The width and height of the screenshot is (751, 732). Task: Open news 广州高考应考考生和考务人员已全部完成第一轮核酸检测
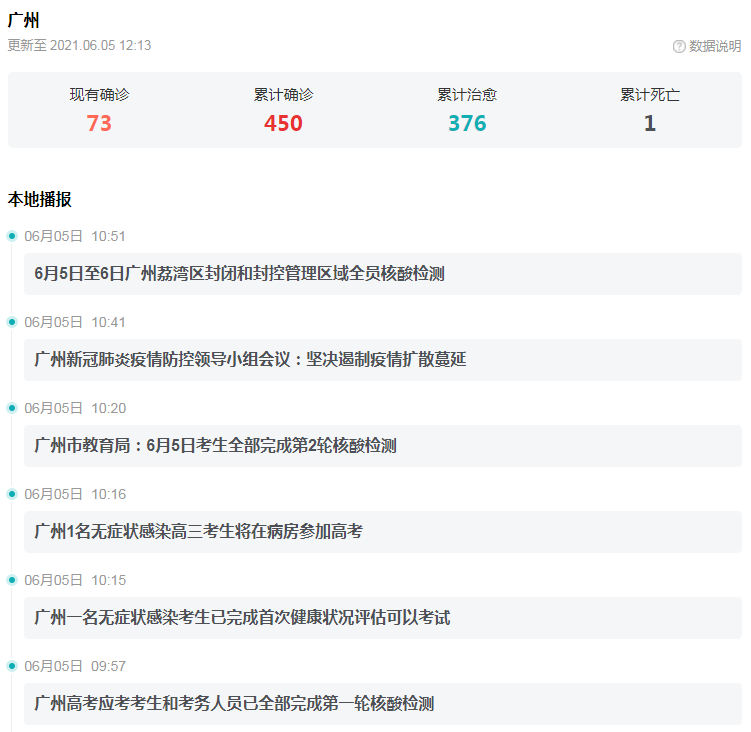tap(383, 704)
